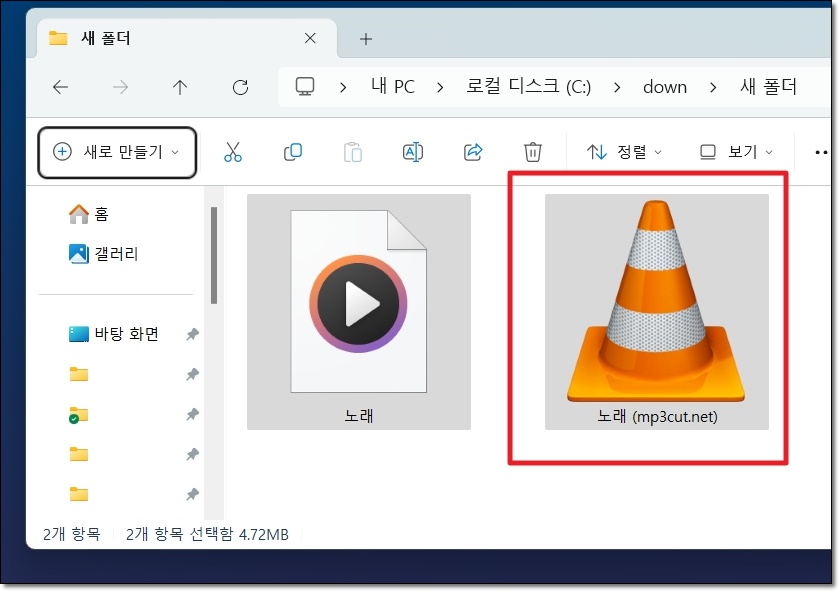Image resolution: width=840 pixels, height=592 pixels.
Task: Click the forward navigation arrow
Action: (x=121, y=87)
